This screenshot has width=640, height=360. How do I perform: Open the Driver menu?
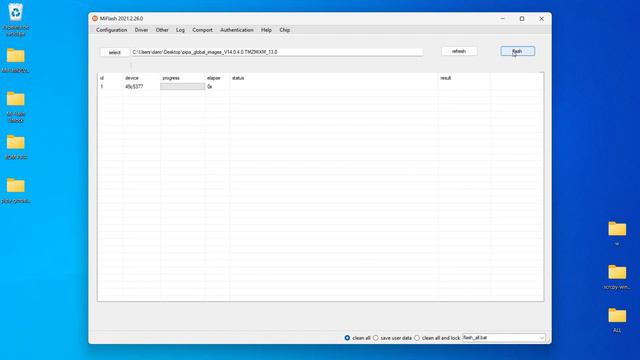coord(141,30)
